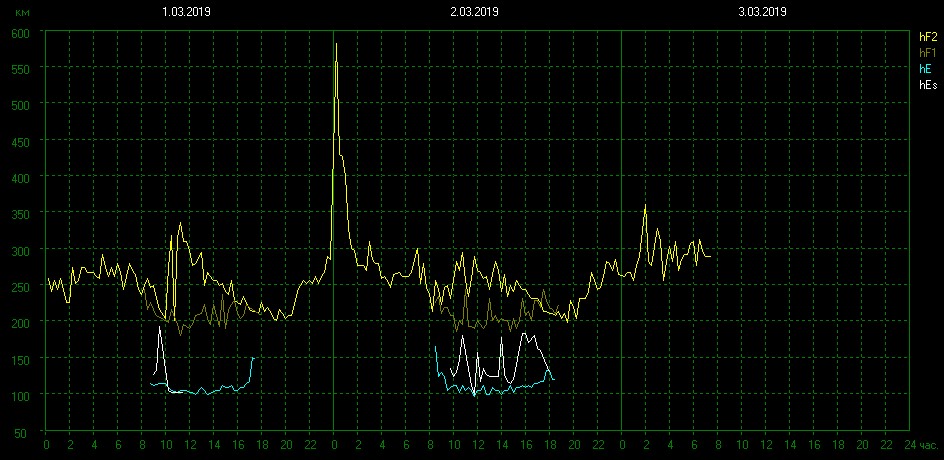Click the hF2 legend label

pos(927,36)
